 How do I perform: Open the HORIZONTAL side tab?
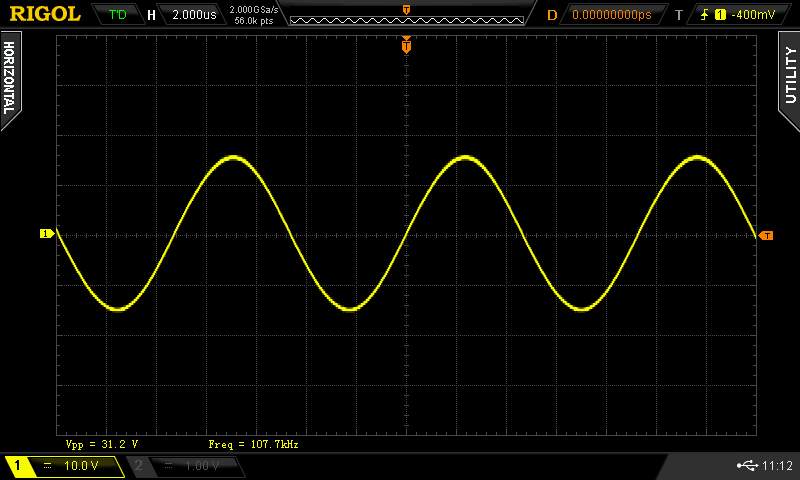pos(9,78)
